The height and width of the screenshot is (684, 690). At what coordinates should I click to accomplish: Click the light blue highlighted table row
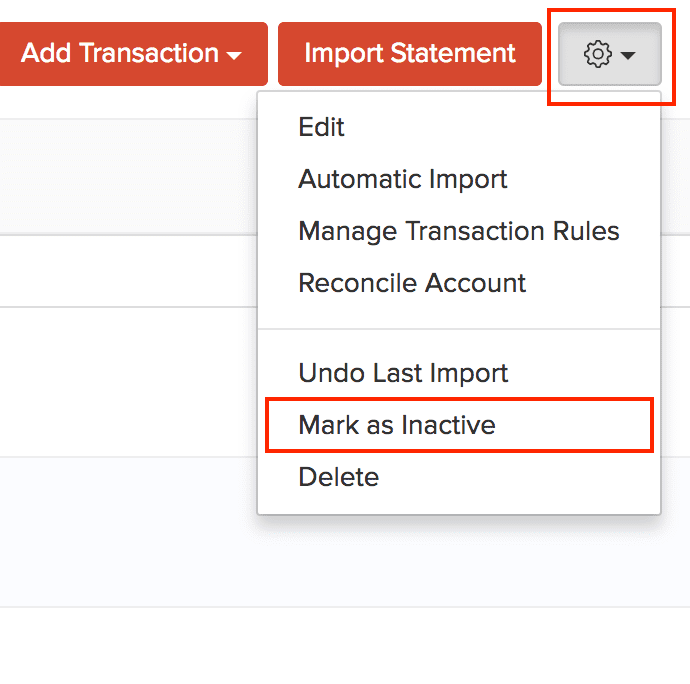point(128,530)
